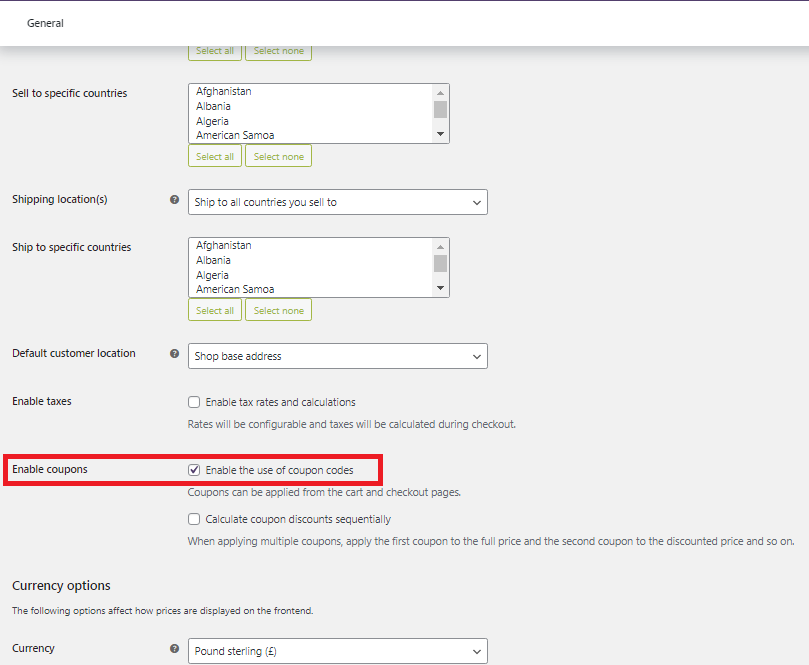Screen dimensions: 809x665
Task: Check Calculate coupon discounts sequentially
Action: [194, 519]
